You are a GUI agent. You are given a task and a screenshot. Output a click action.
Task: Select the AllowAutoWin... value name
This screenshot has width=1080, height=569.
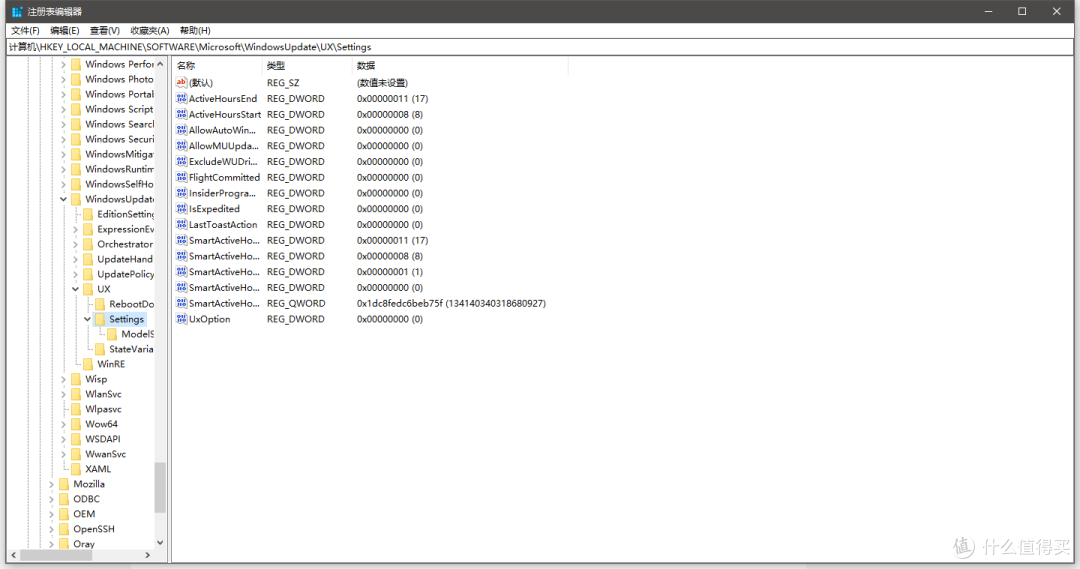point(222,130)
